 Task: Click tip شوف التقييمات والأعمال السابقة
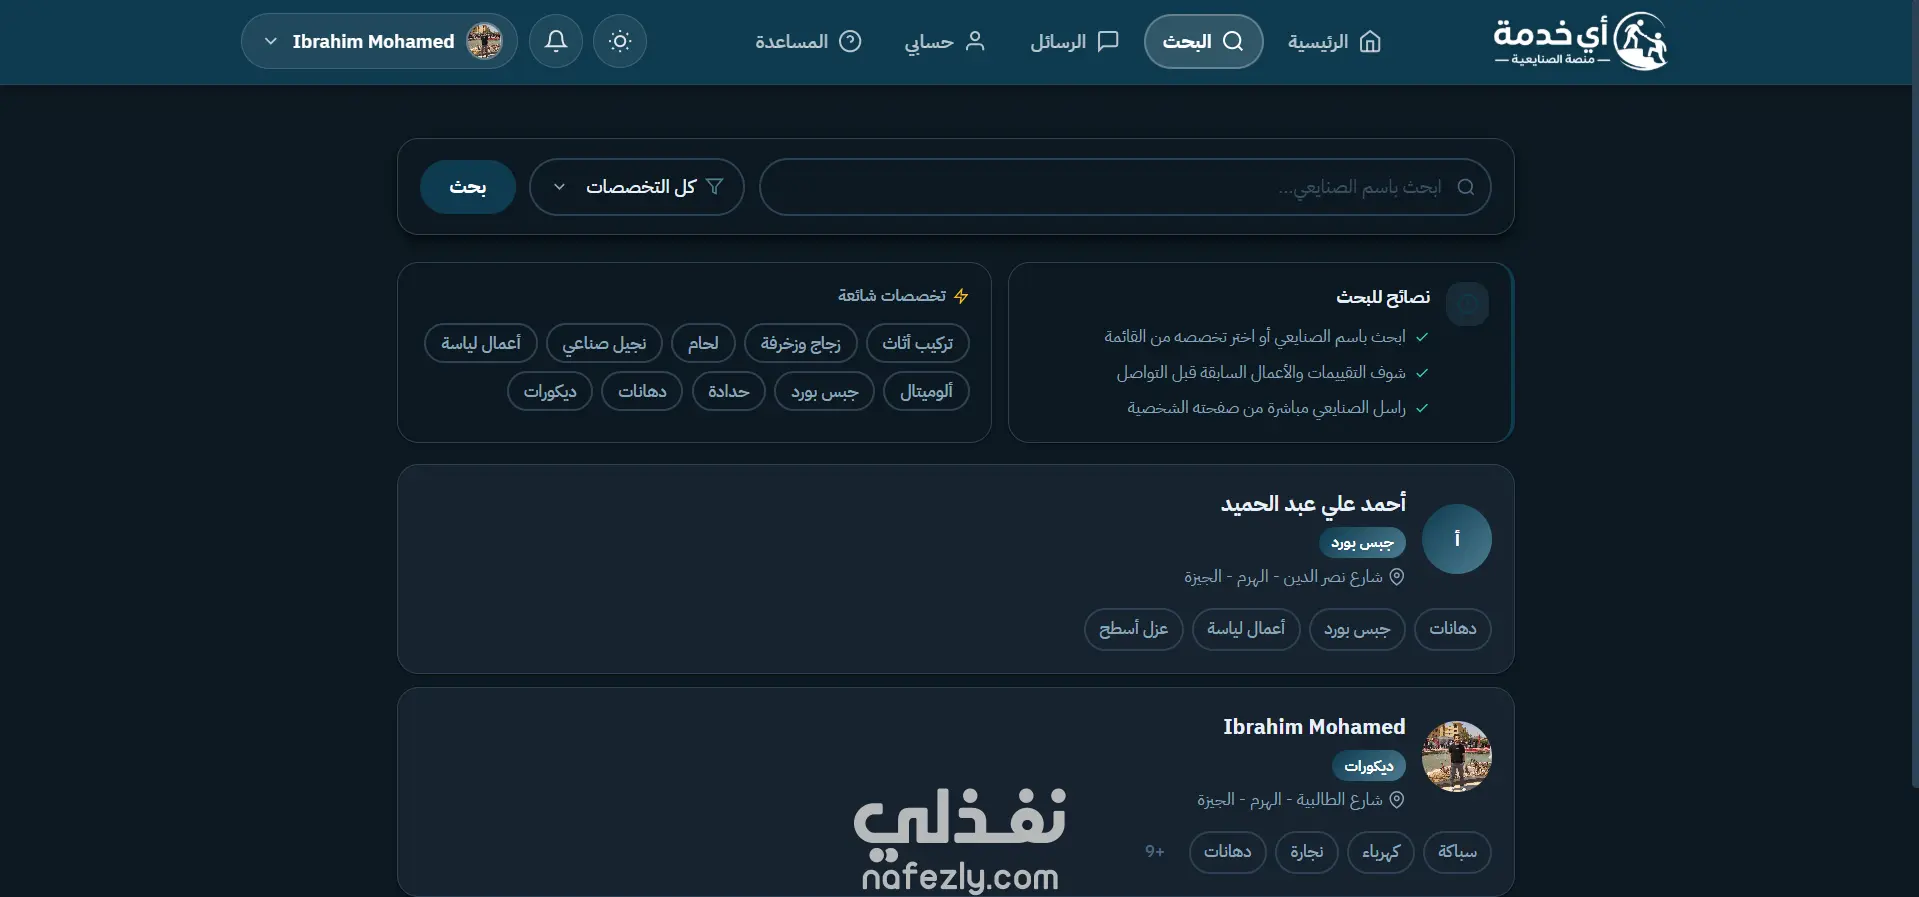coord(1261,373)
